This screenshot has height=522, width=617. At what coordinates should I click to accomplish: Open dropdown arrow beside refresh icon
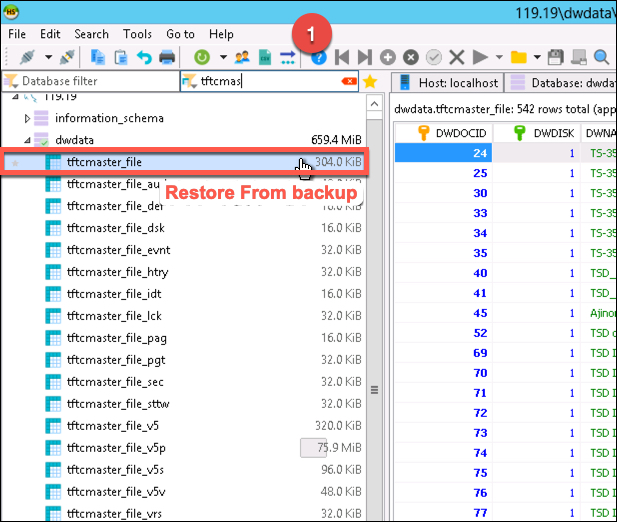(222, 57)
